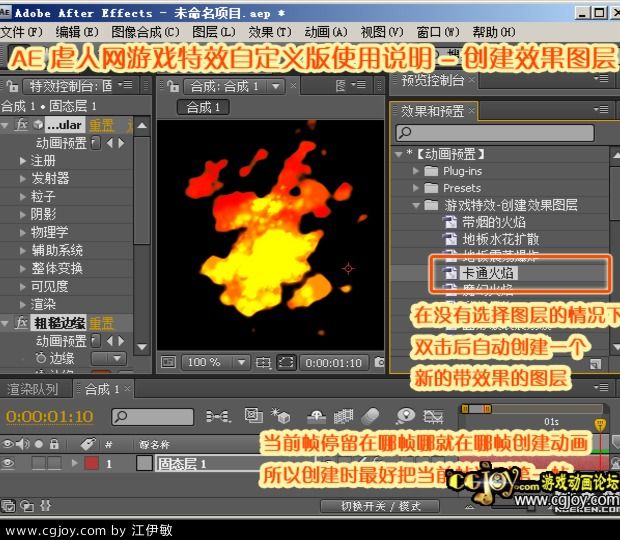Click the always preview this view icon
The image size is (620, 540).
pos(168,362)
